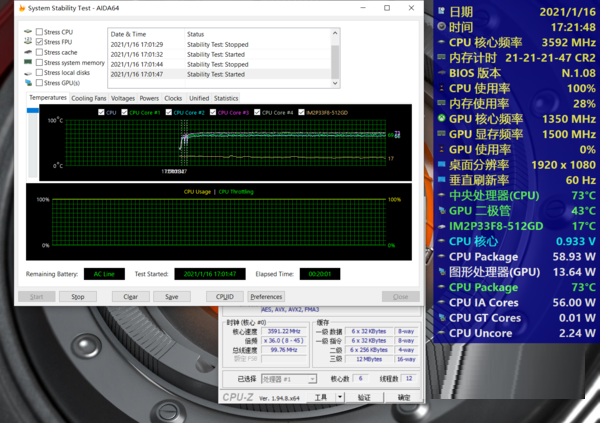This screenshot has width=600, height=423.
Task: Click the Stress GPU(s) icon
Action: [28, 83]
